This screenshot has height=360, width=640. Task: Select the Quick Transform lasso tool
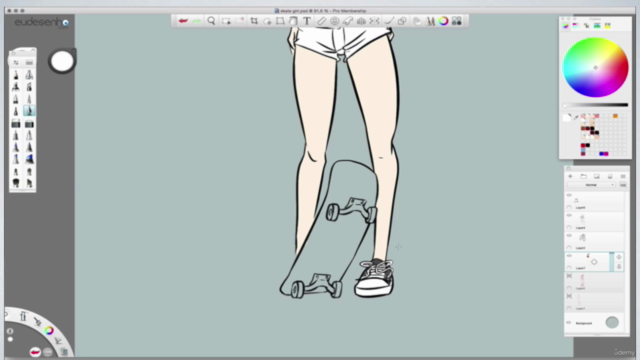coord(267,21)
